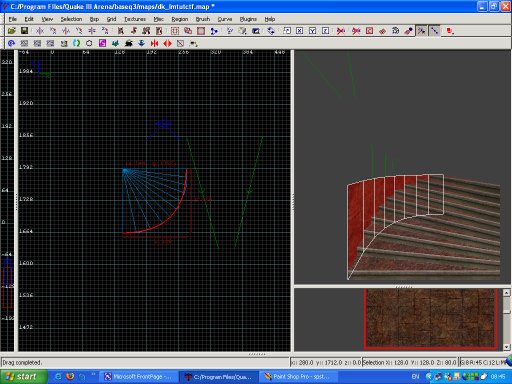Click the y-axis flip icon
This screenshot has height=384, width=512.
(x=66, y=31)
